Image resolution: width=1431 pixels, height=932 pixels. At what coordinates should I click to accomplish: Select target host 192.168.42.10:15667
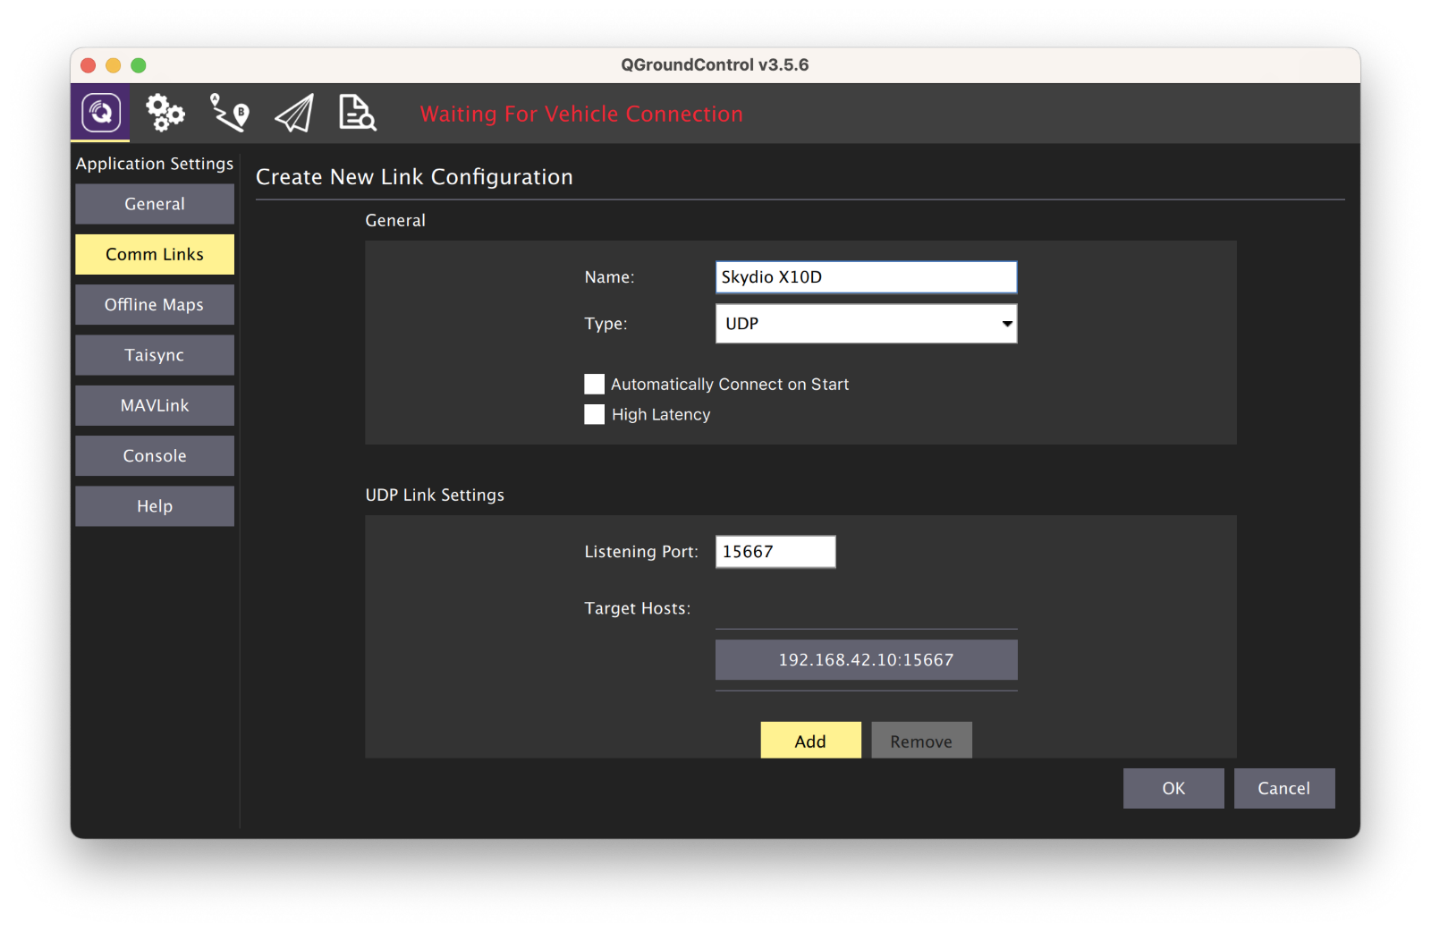[866, 660]
